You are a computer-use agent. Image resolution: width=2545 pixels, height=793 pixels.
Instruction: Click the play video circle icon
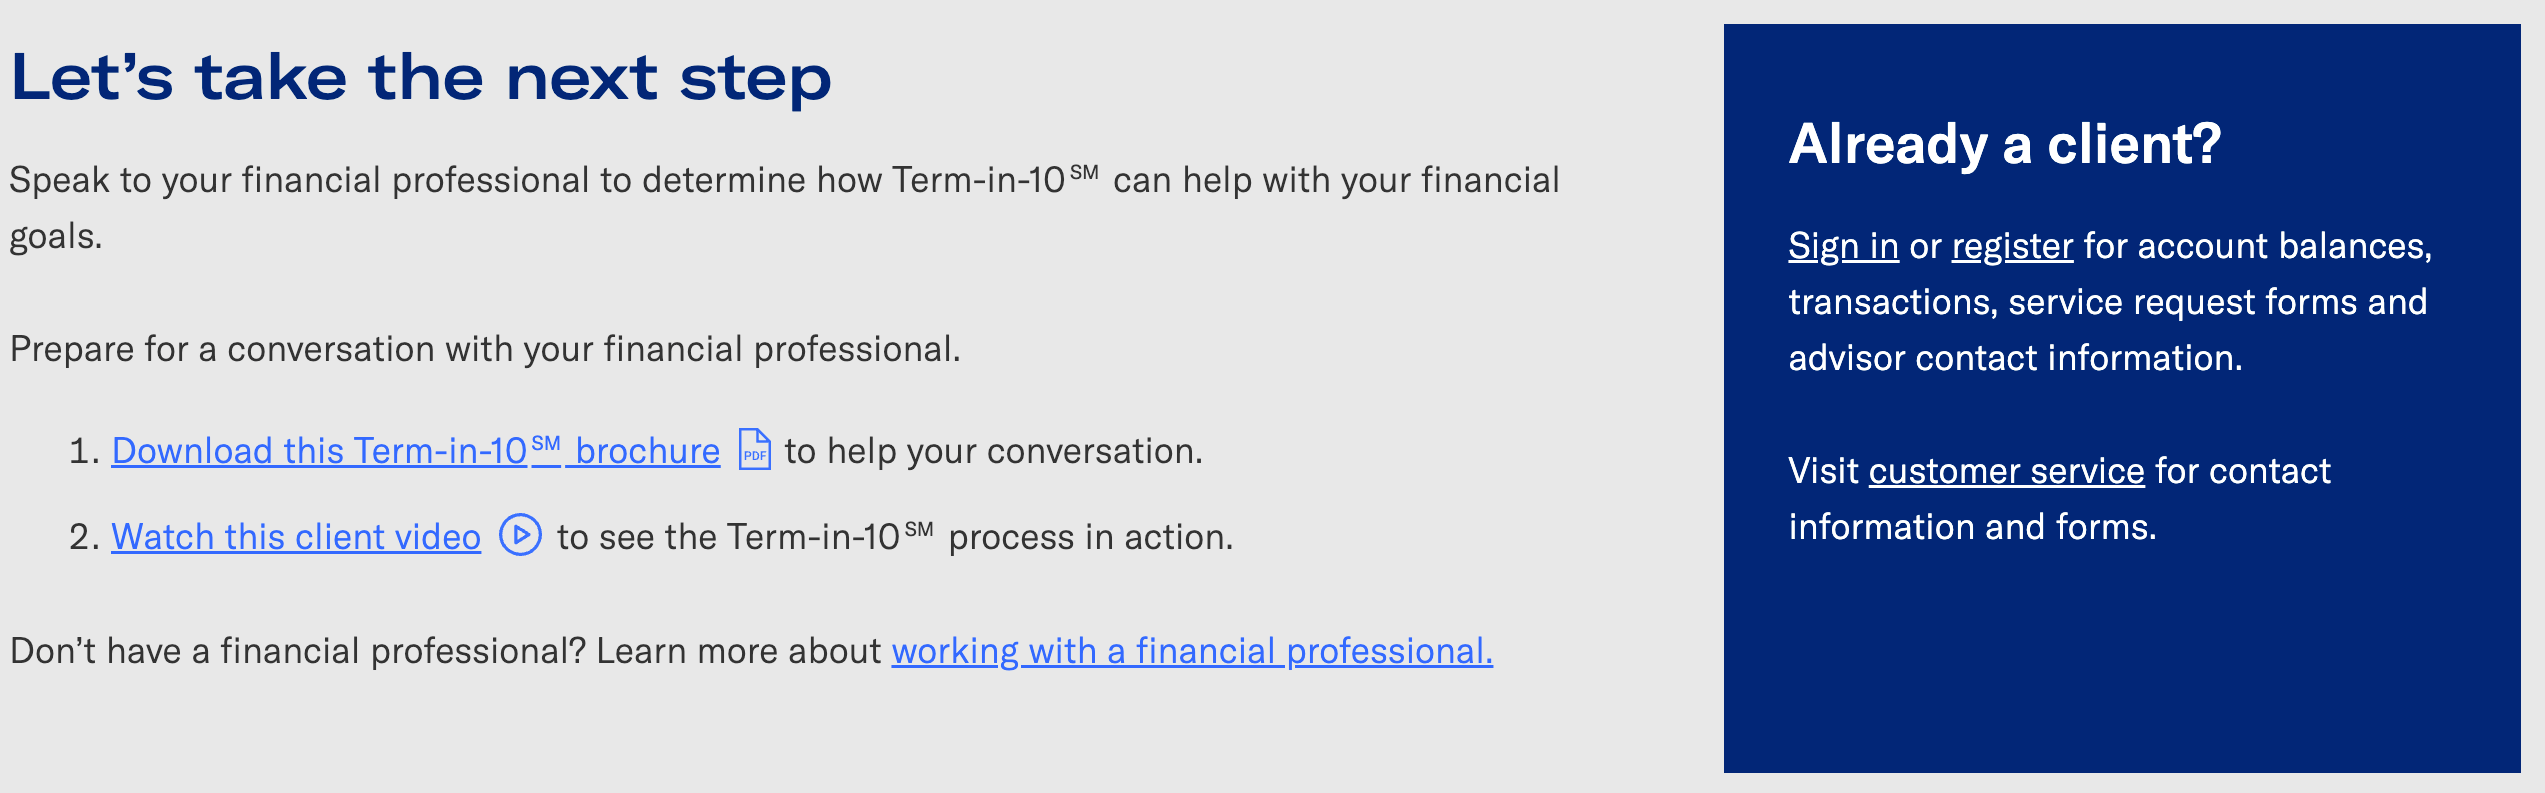(x=520, y=535)
